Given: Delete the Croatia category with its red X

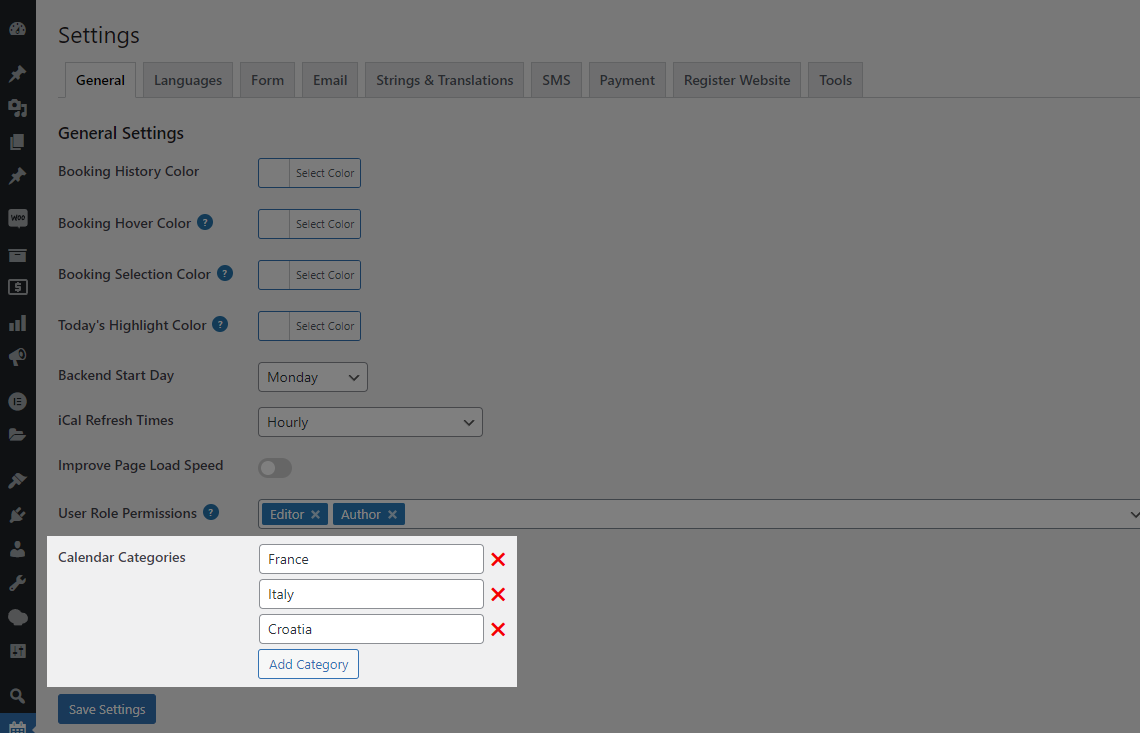Looking at the screenshot, I should pos(498,629).
